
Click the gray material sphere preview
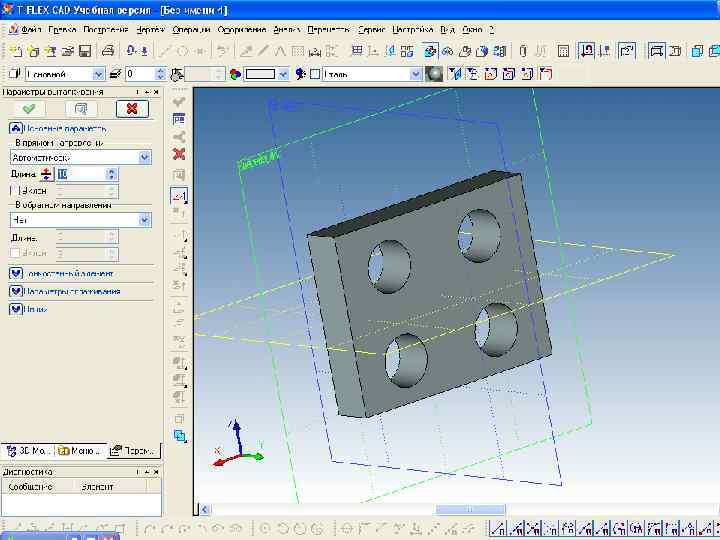433,74
